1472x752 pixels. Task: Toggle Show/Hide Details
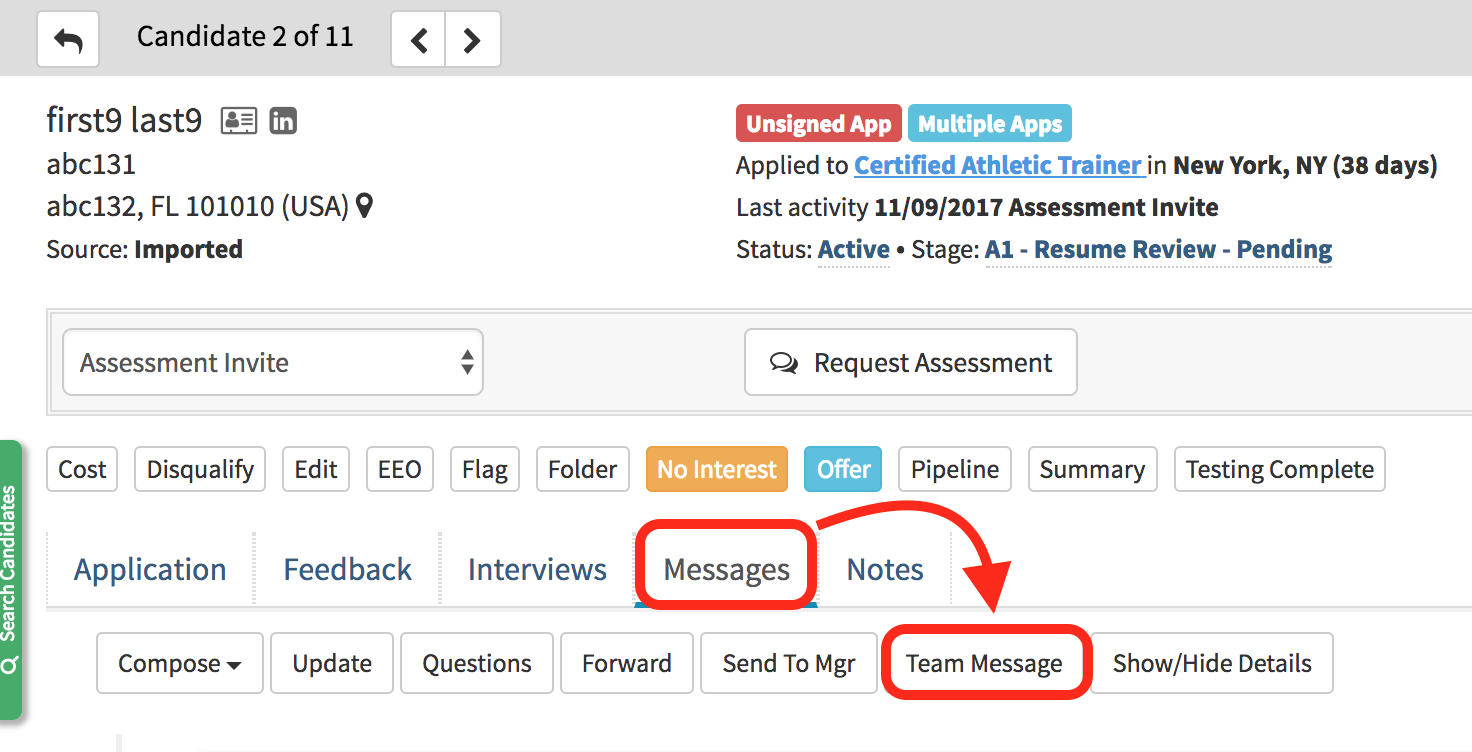coord(1212,663)
